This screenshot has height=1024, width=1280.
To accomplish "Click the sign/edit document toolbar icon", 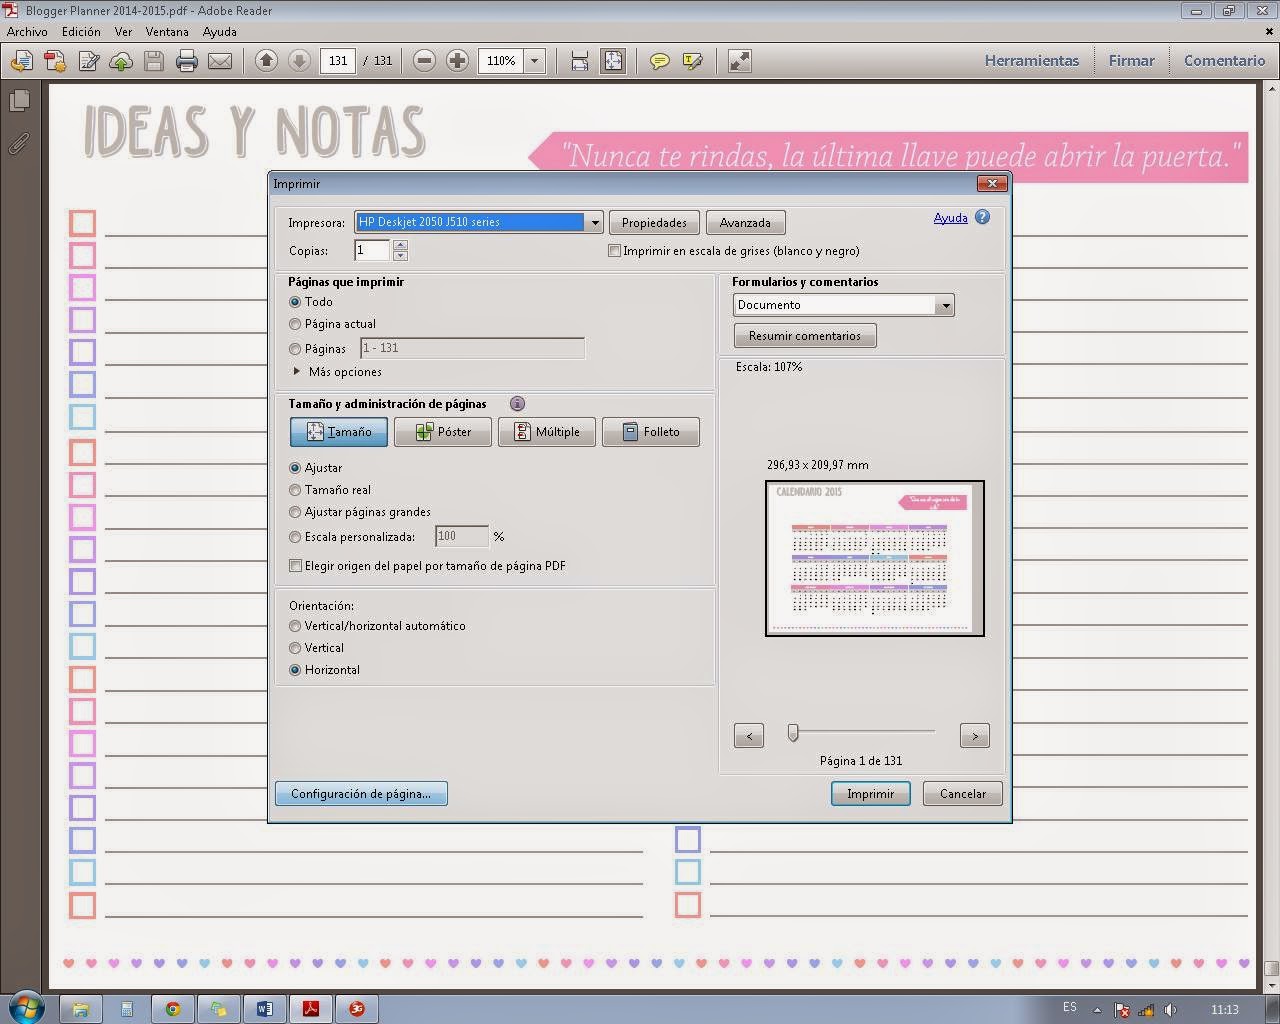I will coord(88,61).
